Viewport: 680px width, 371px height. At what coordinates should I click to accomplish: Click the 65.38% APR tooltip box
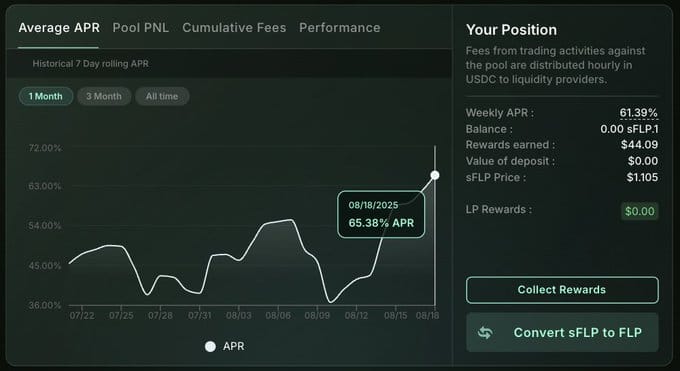click(x=381, y=214)
